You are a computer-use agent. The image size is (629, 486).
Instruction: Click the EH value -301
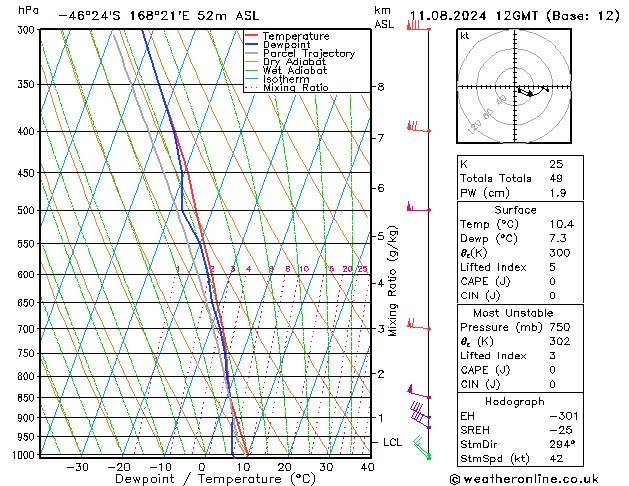click(x=564, y=416)
